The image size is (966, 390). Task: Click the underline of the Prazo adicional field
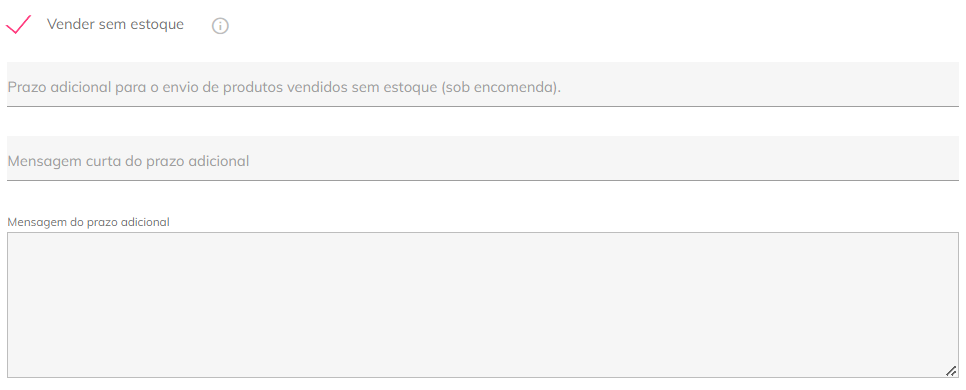click(482, 106)
